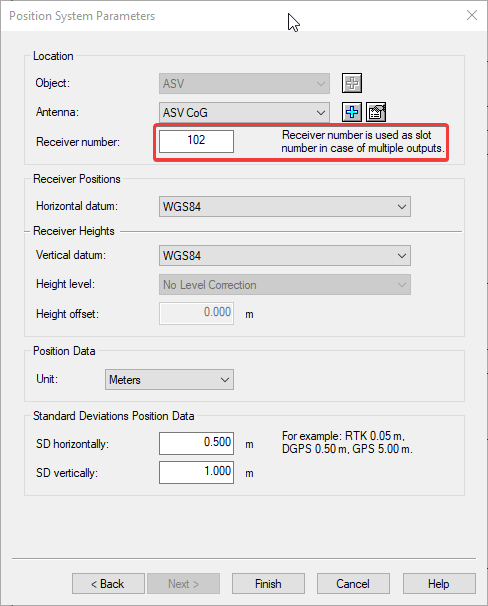Edit the SD vertically value 1.000
The image size is (488, 606).
[x=196, y=472]
